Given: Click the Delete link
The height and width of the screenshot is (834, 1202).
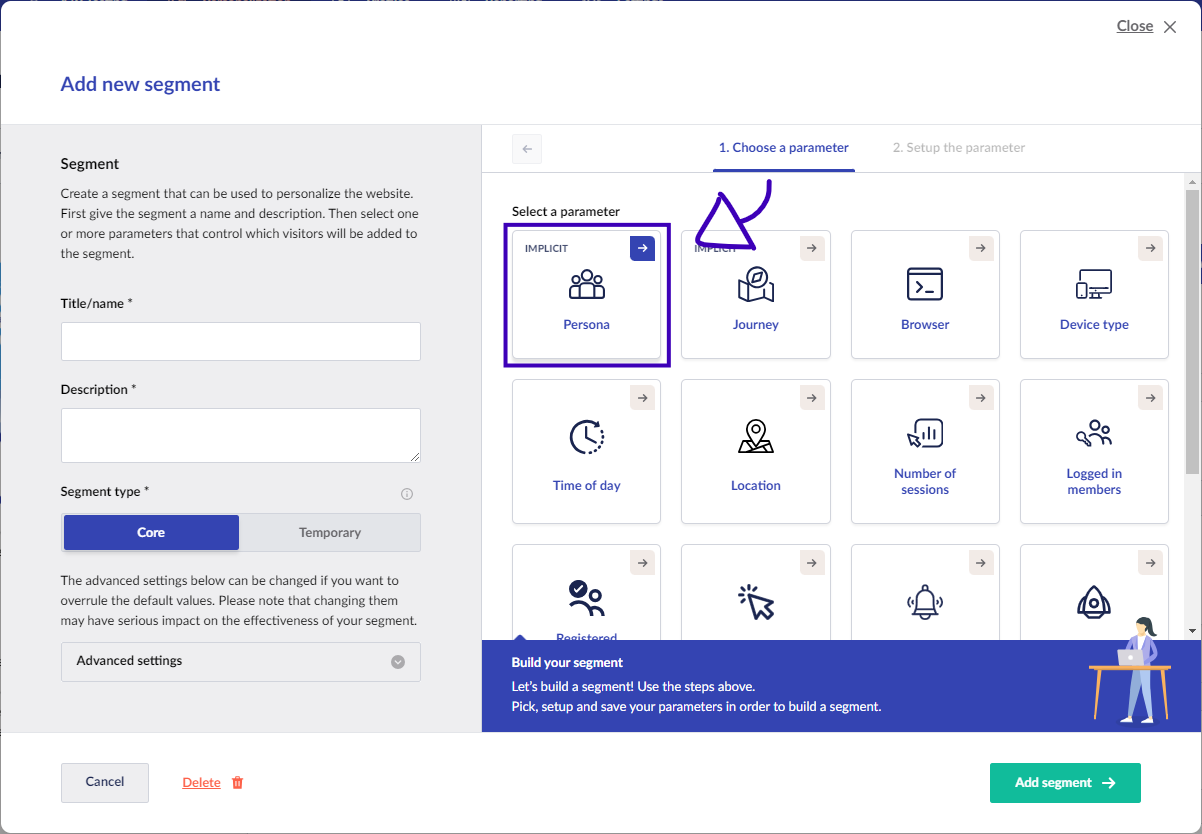Looking at the screenshot, I should pyautogui.click(x=201, y=783).
